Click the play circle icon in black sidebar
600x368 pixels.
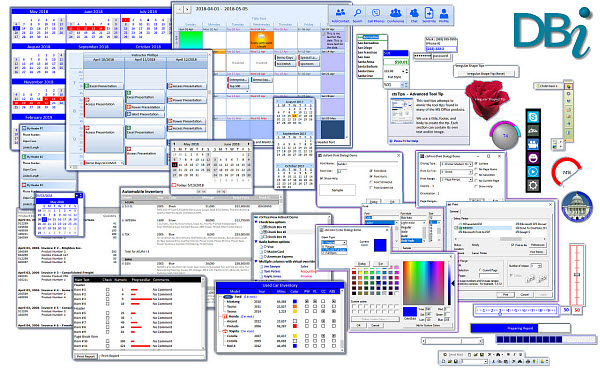click(533, 171)
